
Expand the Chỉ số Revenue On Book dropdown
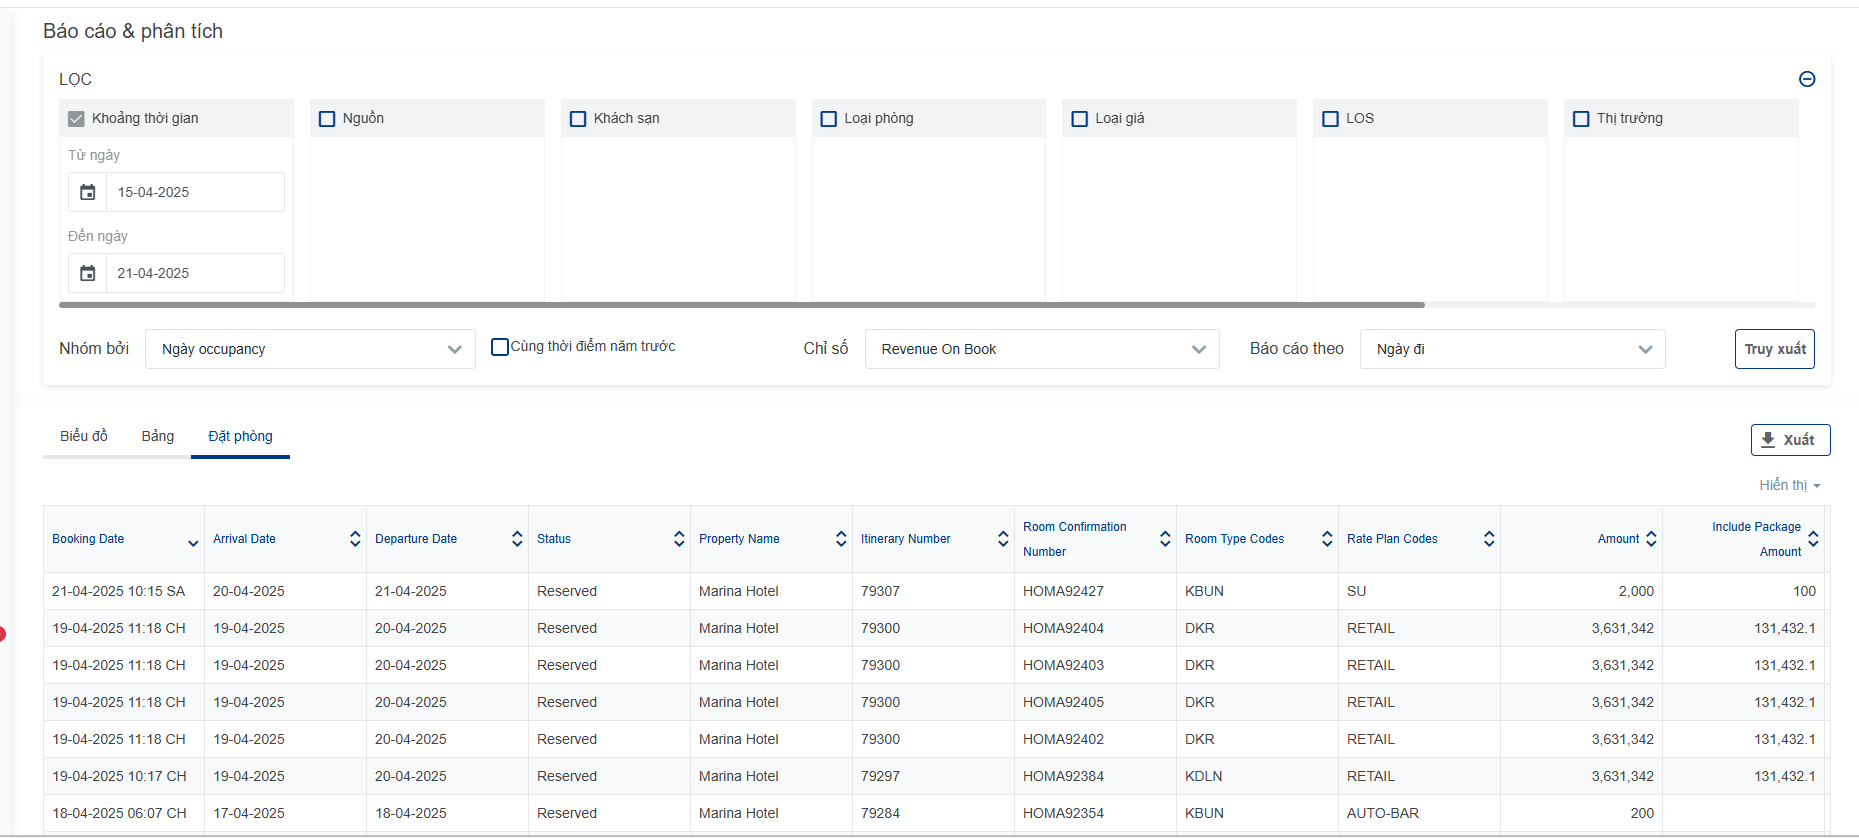click(1041, 349)
